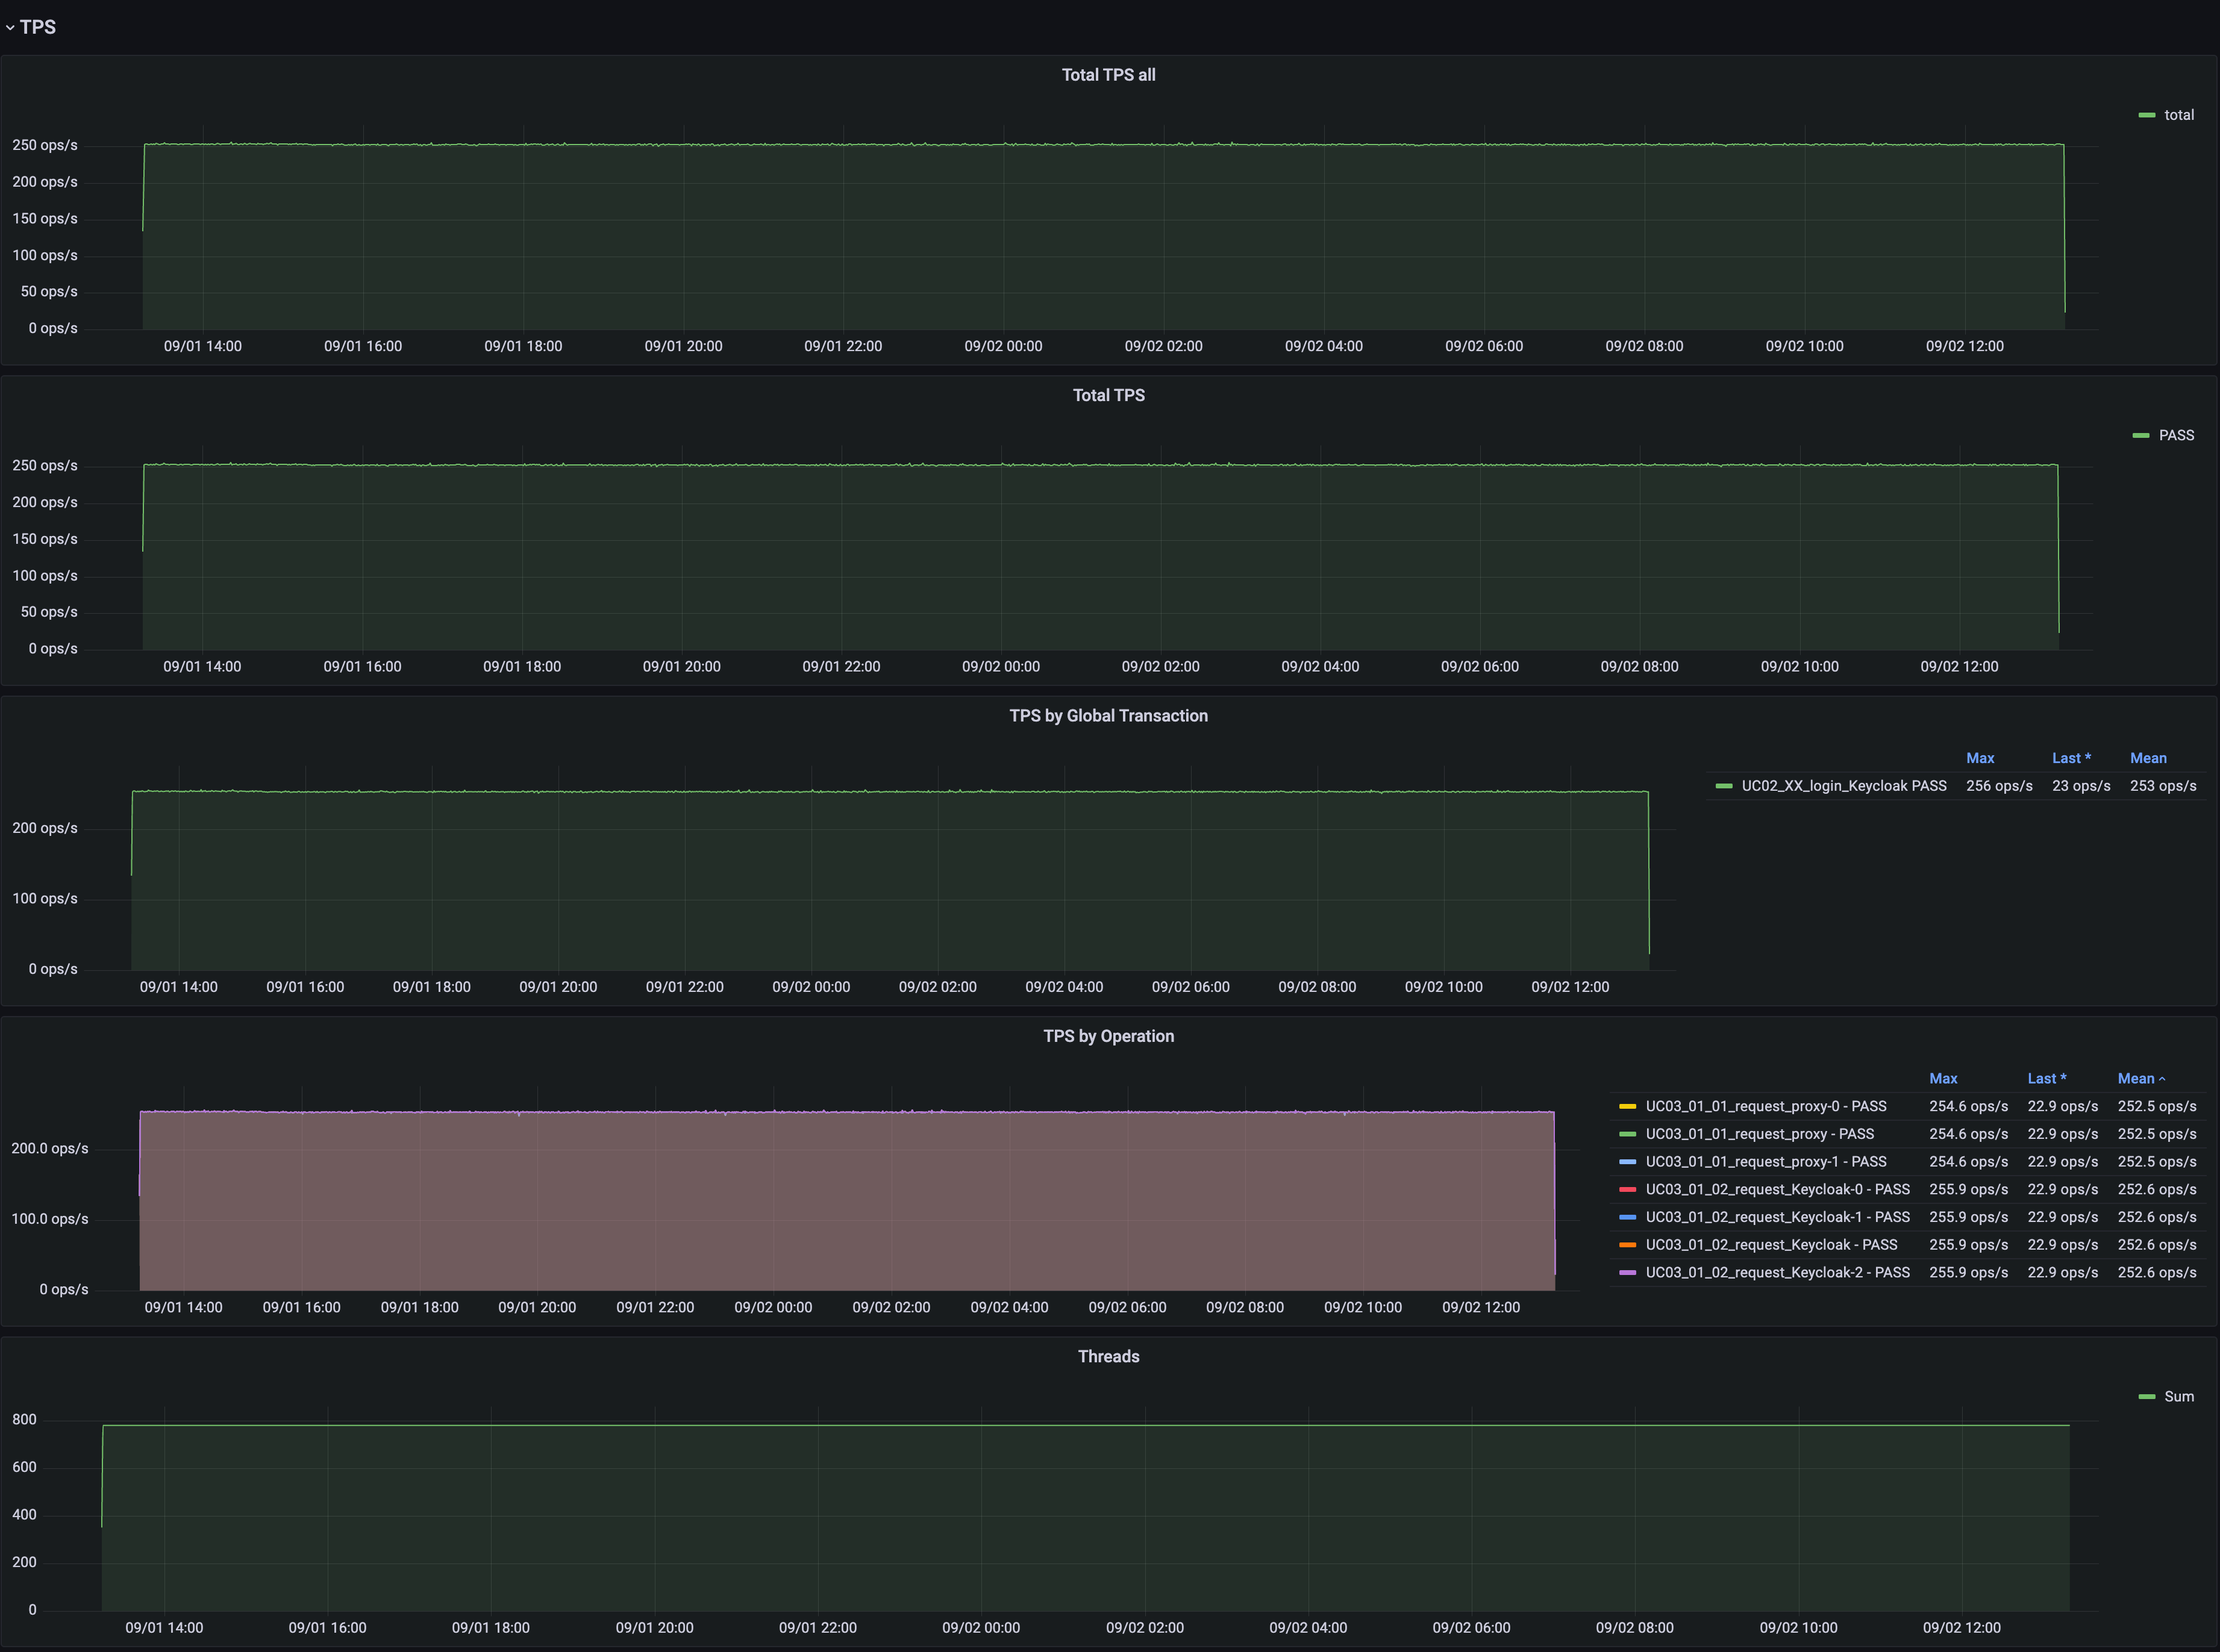Click '254.6 ops/s' for request_proxy-0 row
The height and width of the screenshot is (1652, 2220).
tap(1968, 1106)
